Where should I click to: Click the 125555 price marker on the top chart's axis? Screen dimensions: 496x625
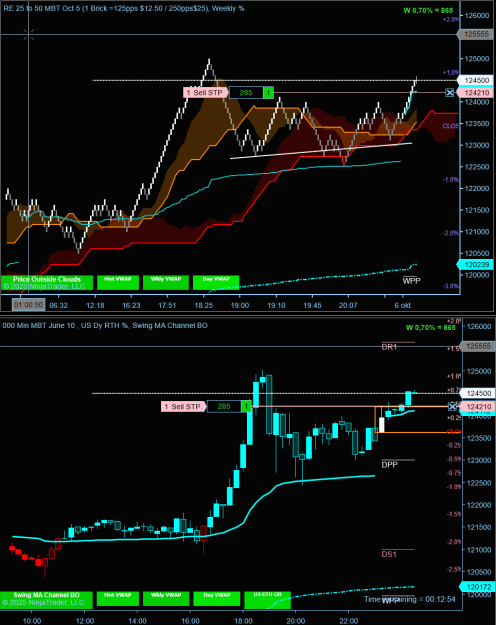(x=476, y=34)
